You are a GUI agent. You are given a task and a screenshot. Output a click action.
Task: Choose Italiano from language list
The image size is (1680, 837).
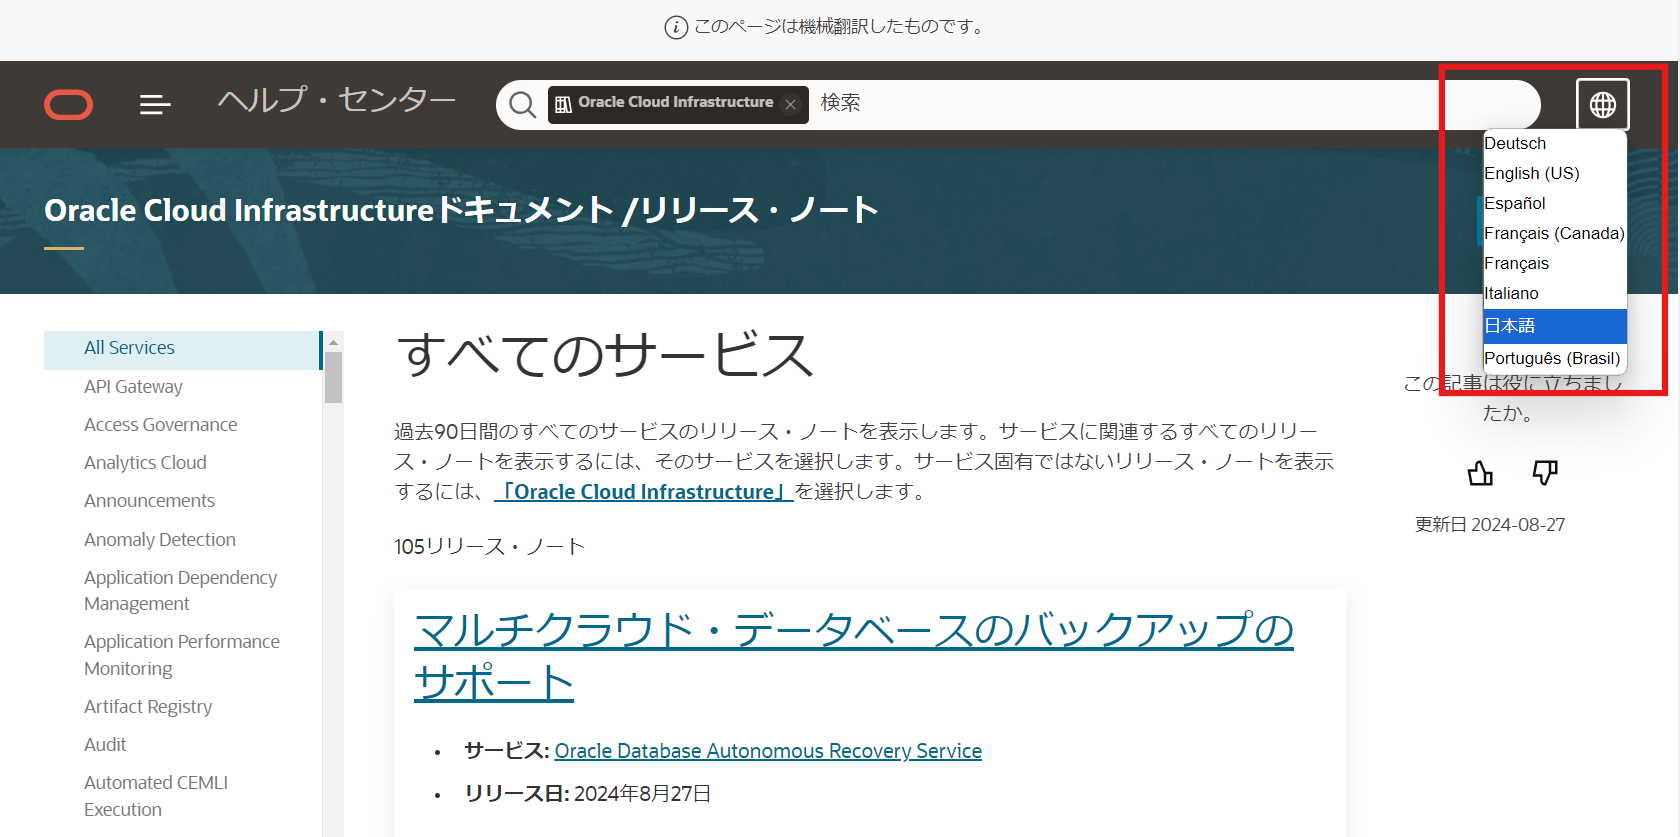[1555, 294]
